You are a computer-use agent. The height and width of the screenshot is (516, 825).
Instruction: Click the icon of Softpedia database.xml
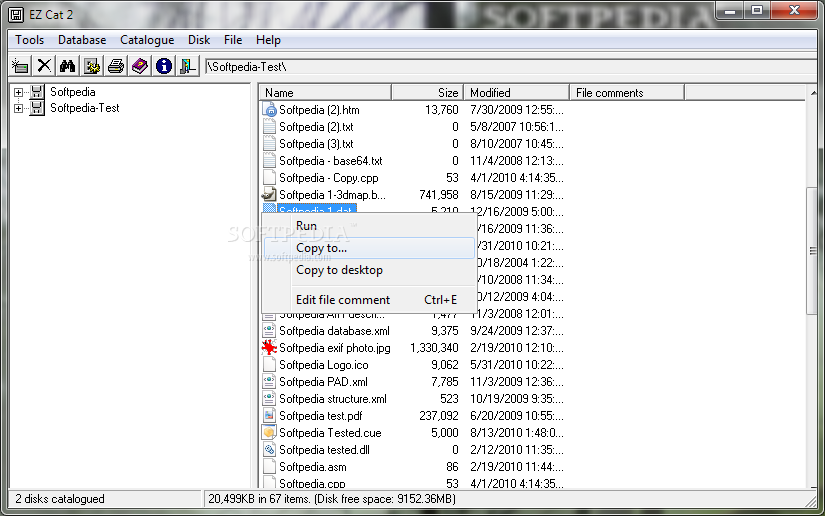tap(269, 331)
